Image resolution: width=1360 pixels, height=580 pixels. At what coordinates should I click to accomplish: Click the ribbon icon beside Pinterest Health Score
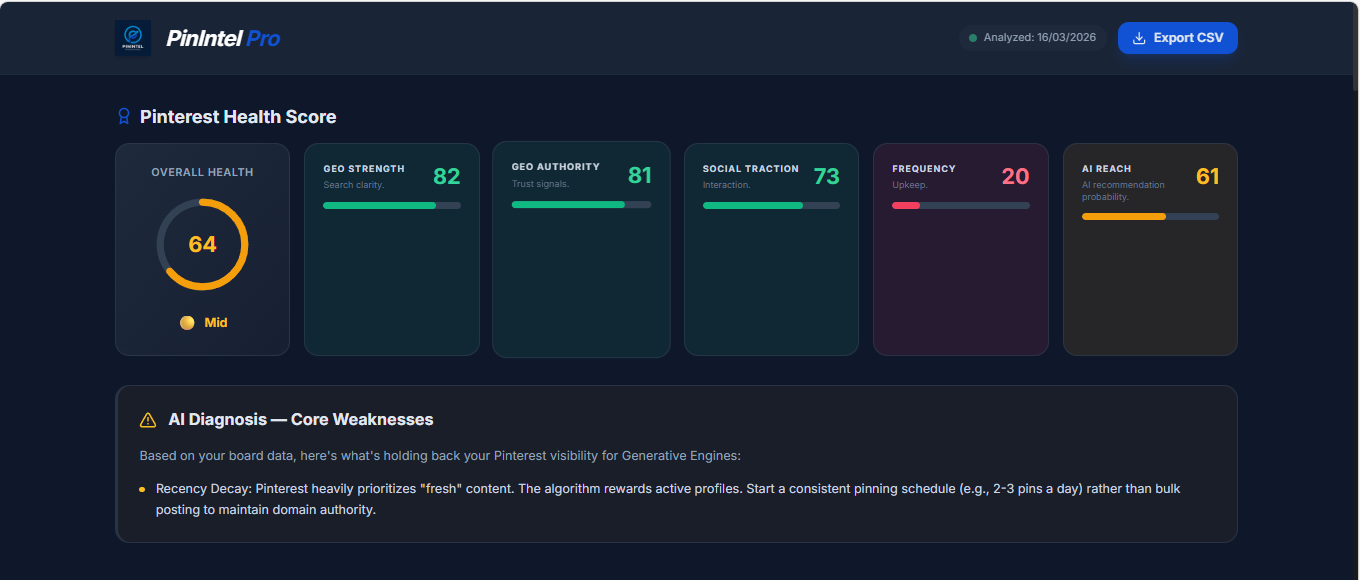(124, 117)
